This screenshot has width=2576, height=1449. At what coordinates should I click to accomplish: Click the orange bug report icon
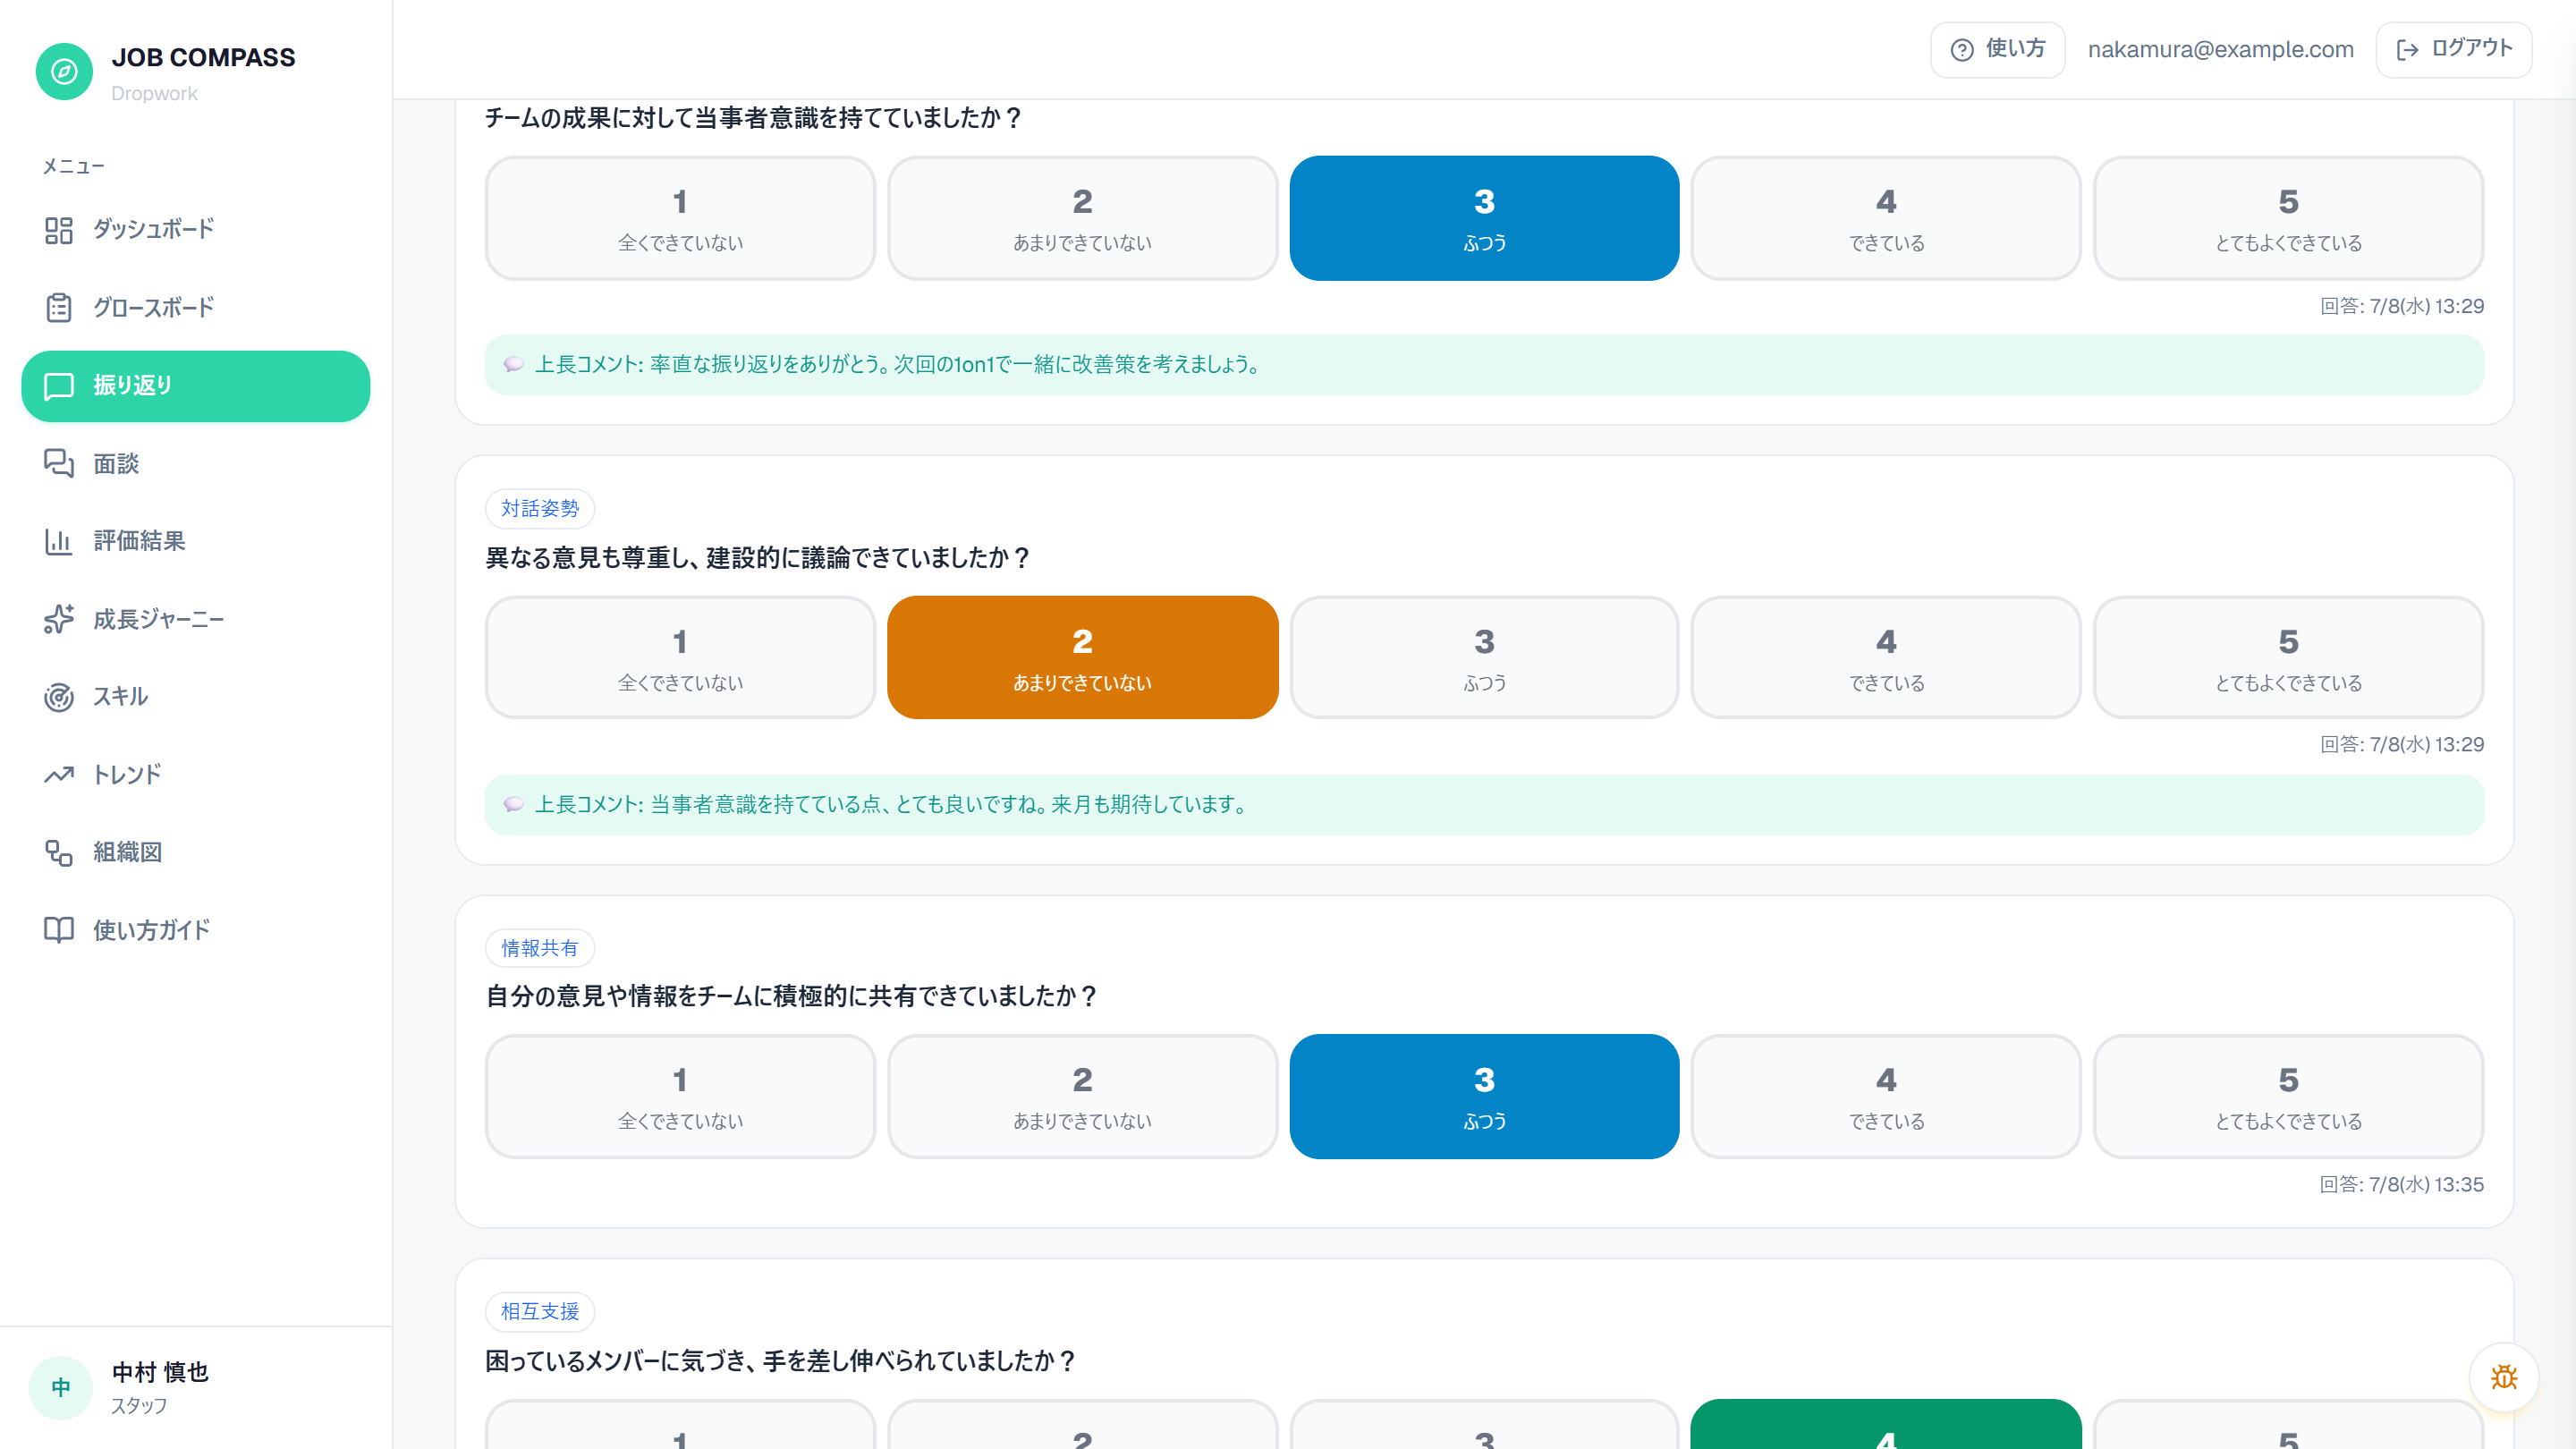tap(2504, 1377)
